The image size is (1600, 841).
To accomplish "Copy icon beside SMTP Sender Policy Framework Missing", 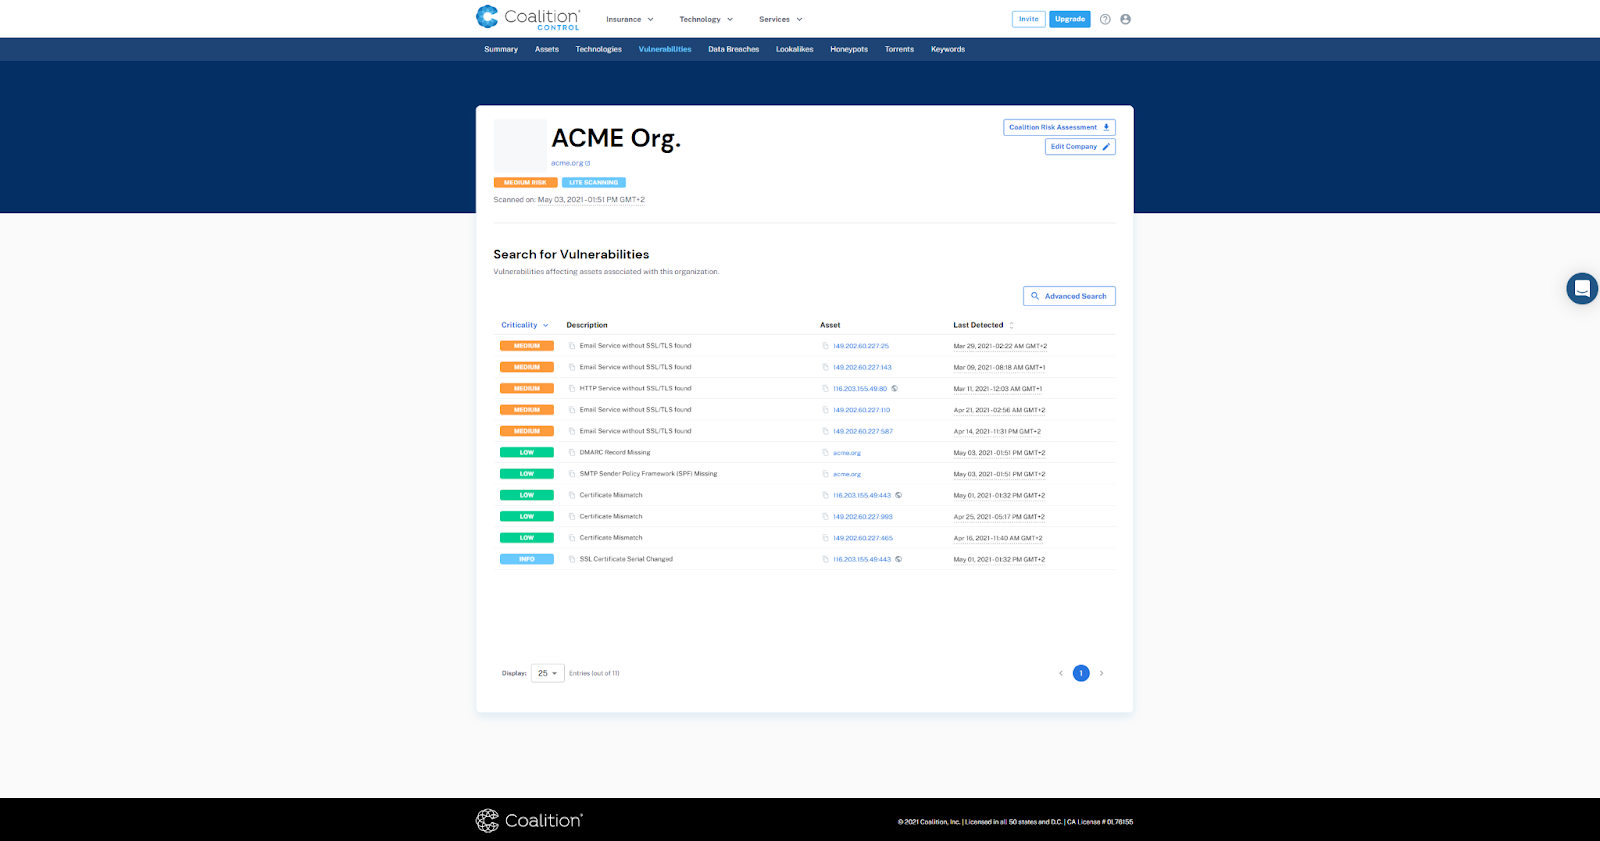I will pyautogui.click(x=572, y=474).
